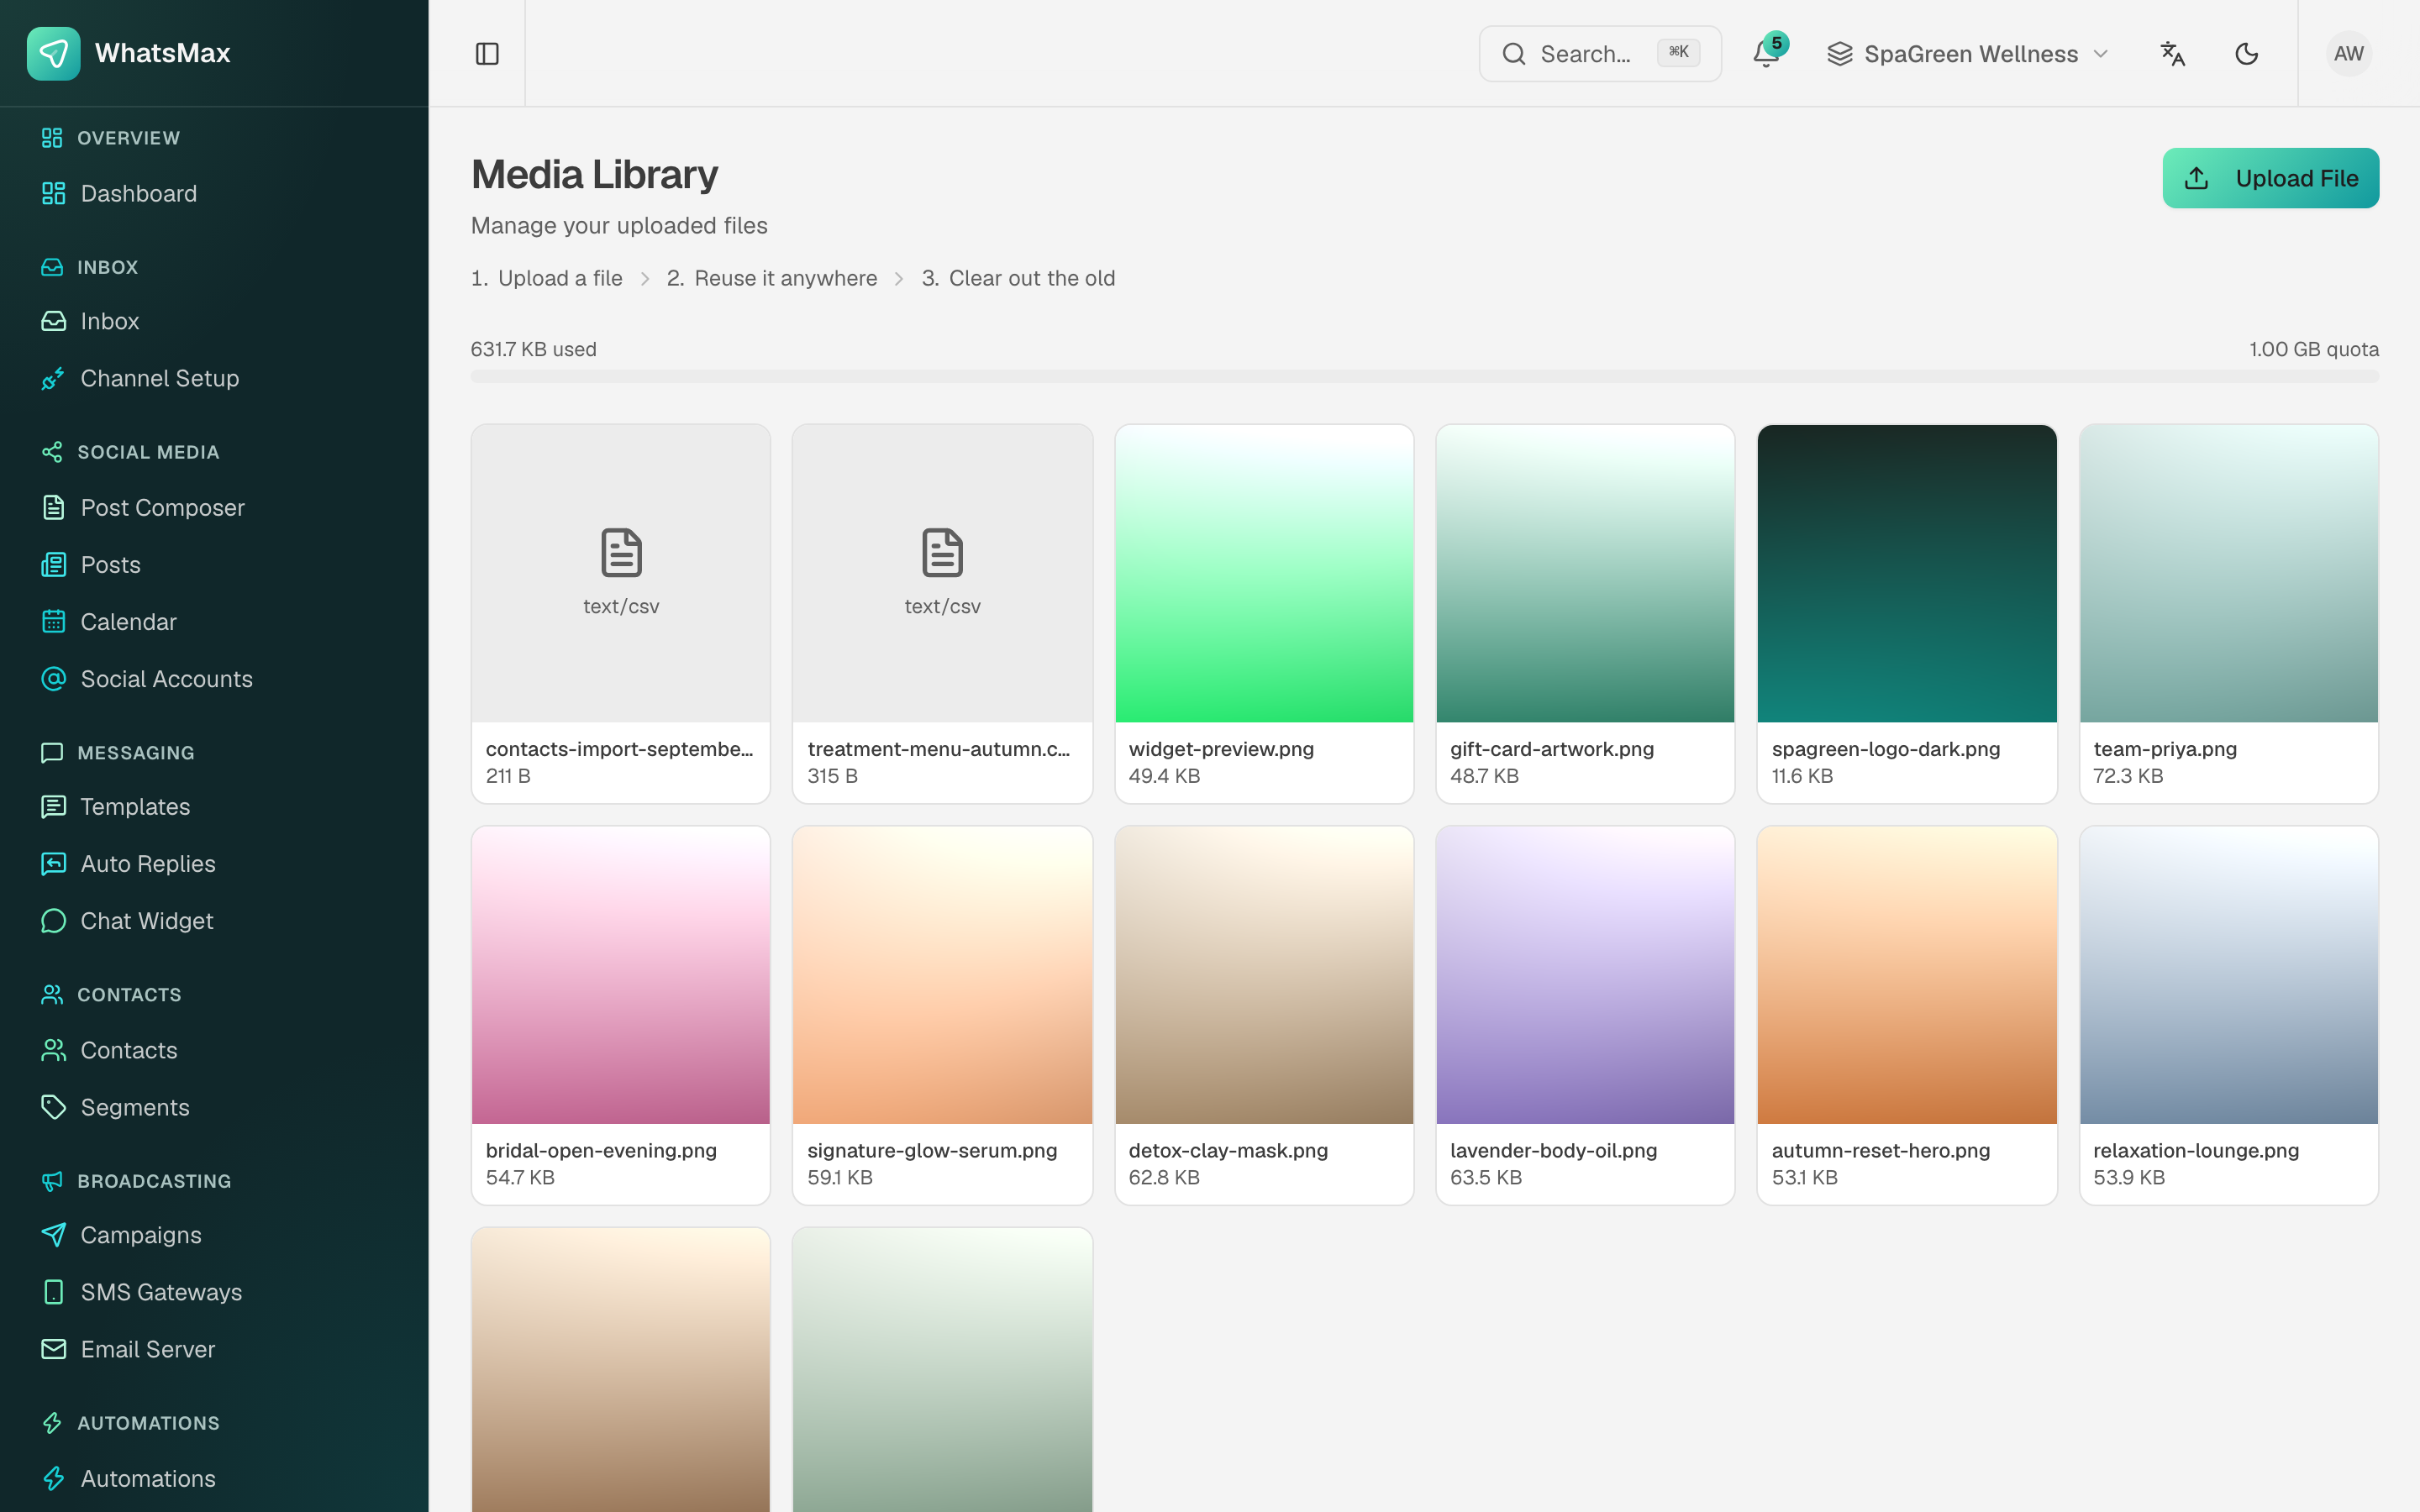Click the '1.00 GB quota' label

(2314, 349)
